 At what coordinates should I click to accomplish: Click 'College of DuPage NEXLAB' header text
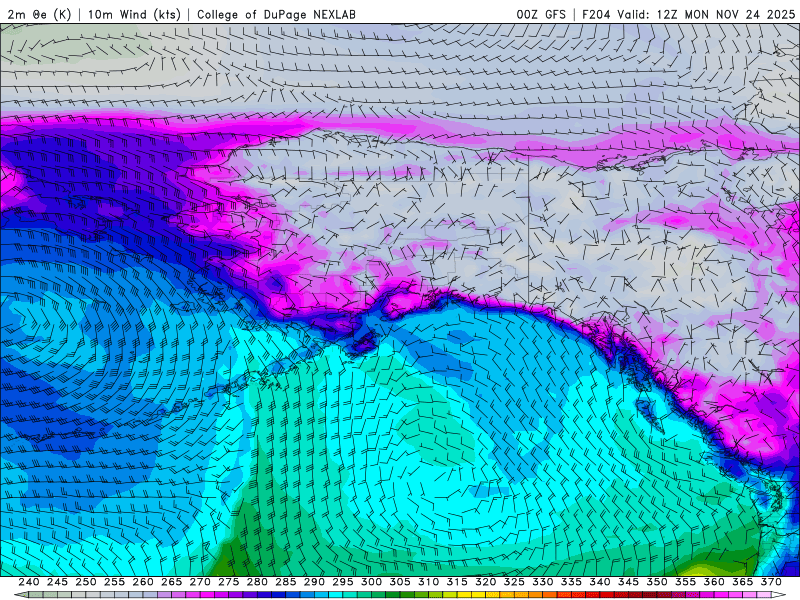pos(276,14)
